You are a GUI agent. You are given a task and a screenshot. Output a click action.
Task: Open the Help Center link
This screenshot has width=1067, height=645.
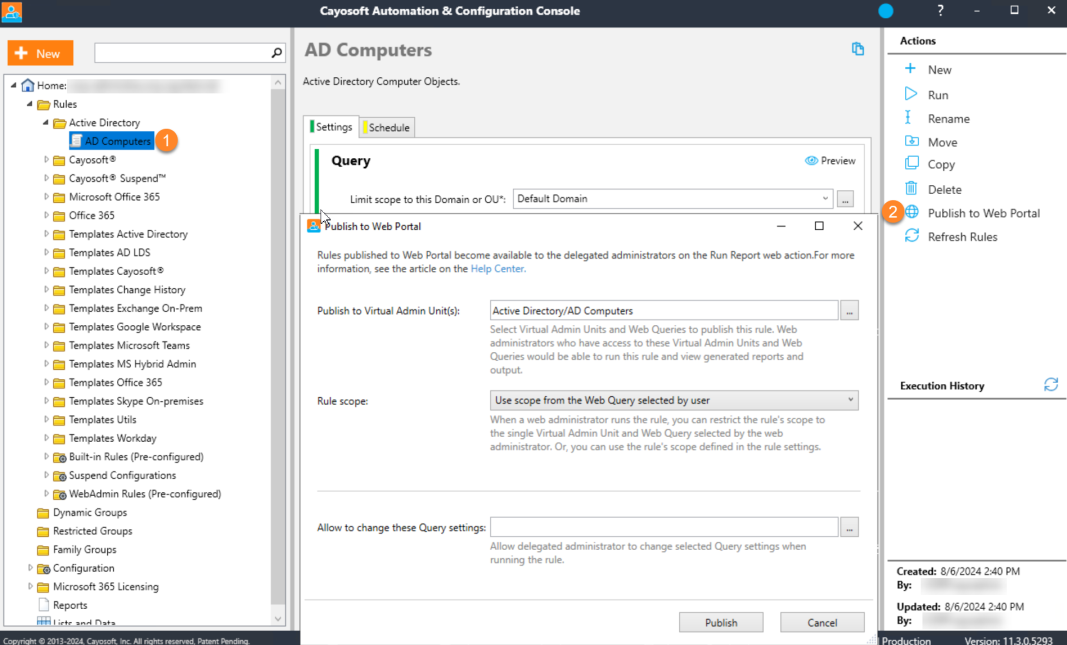click(x=497, y=269)
